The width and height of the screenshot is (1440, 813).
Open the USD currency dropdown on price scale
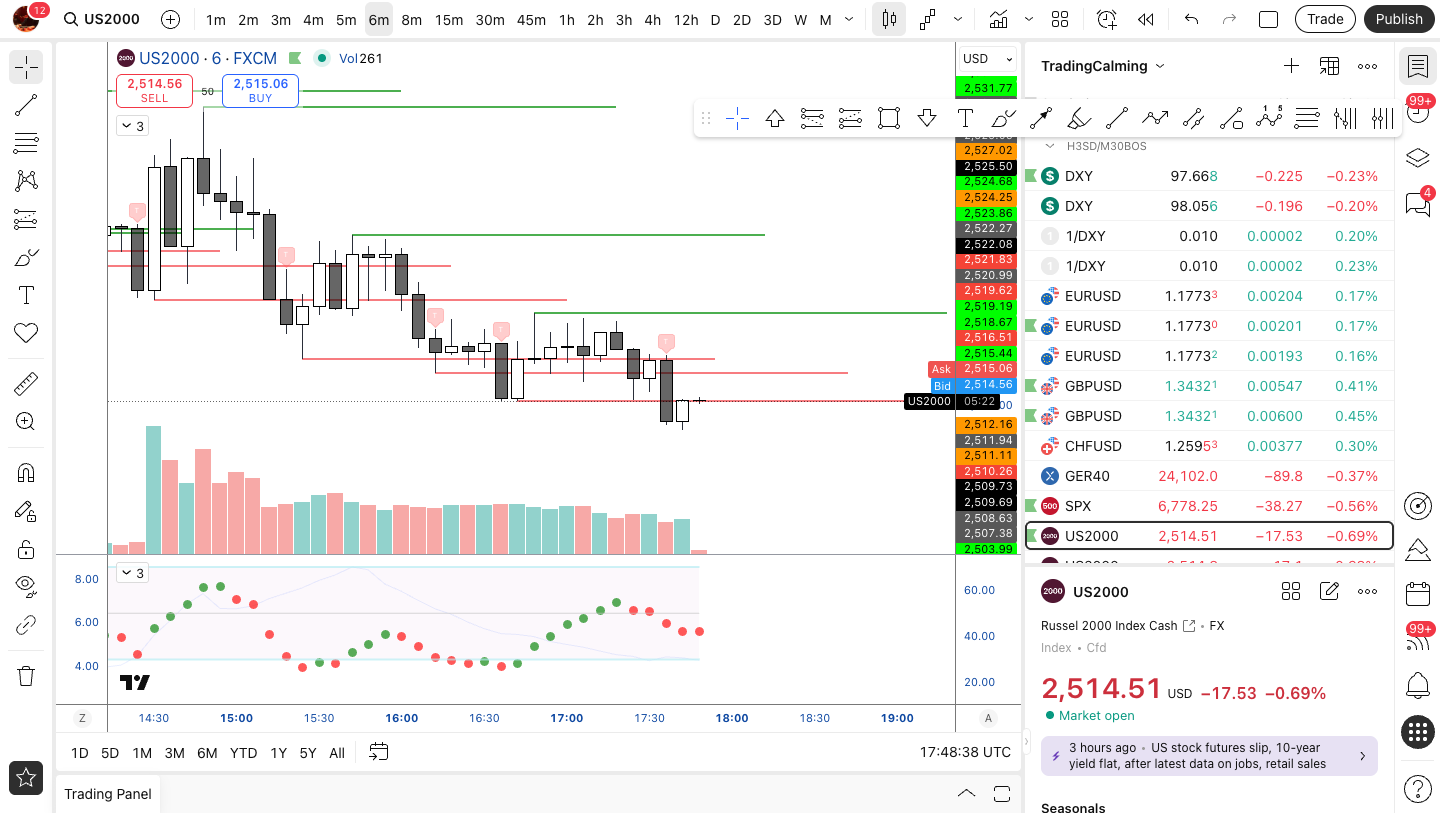click(988, 59)
